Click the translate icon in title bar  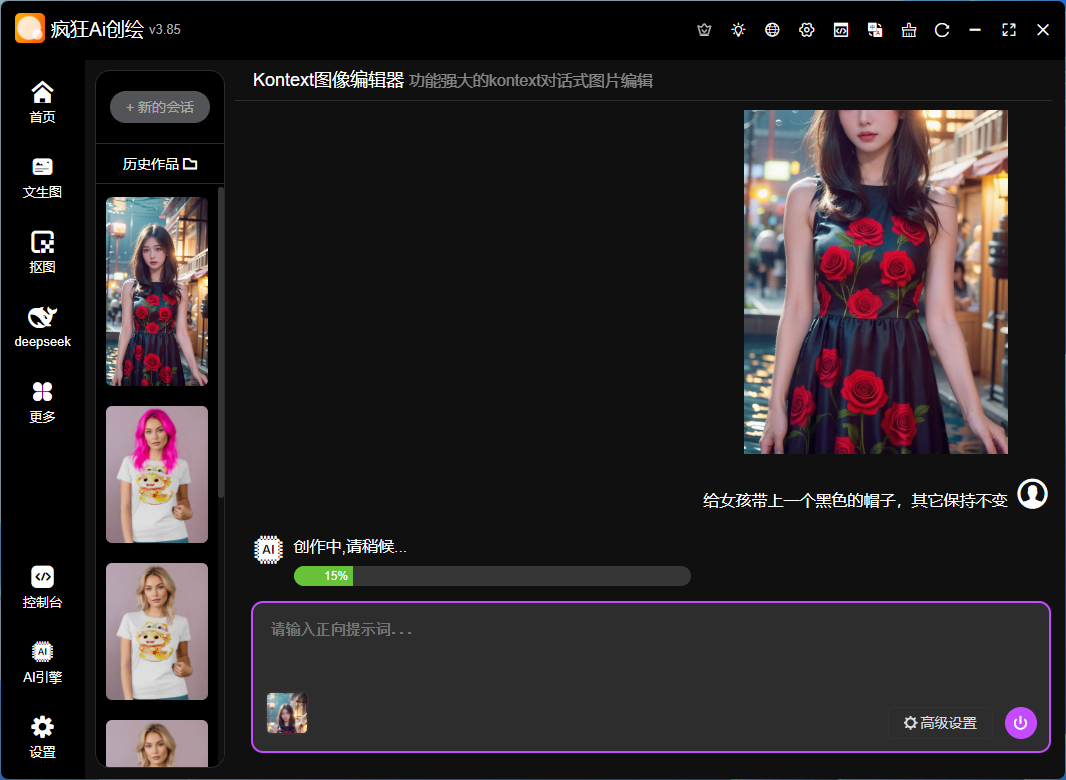875,30
